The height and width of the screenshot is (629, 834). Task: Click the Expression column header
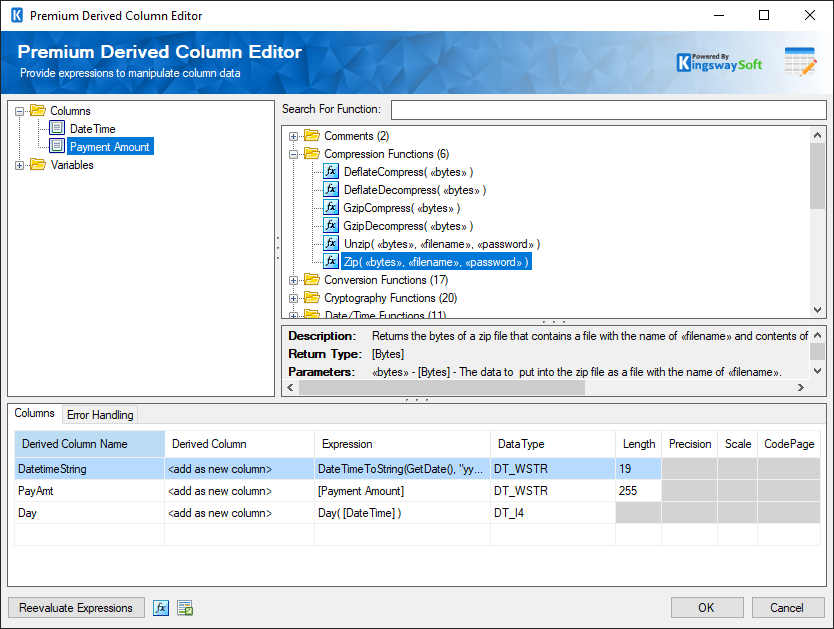tap(402, 444)
